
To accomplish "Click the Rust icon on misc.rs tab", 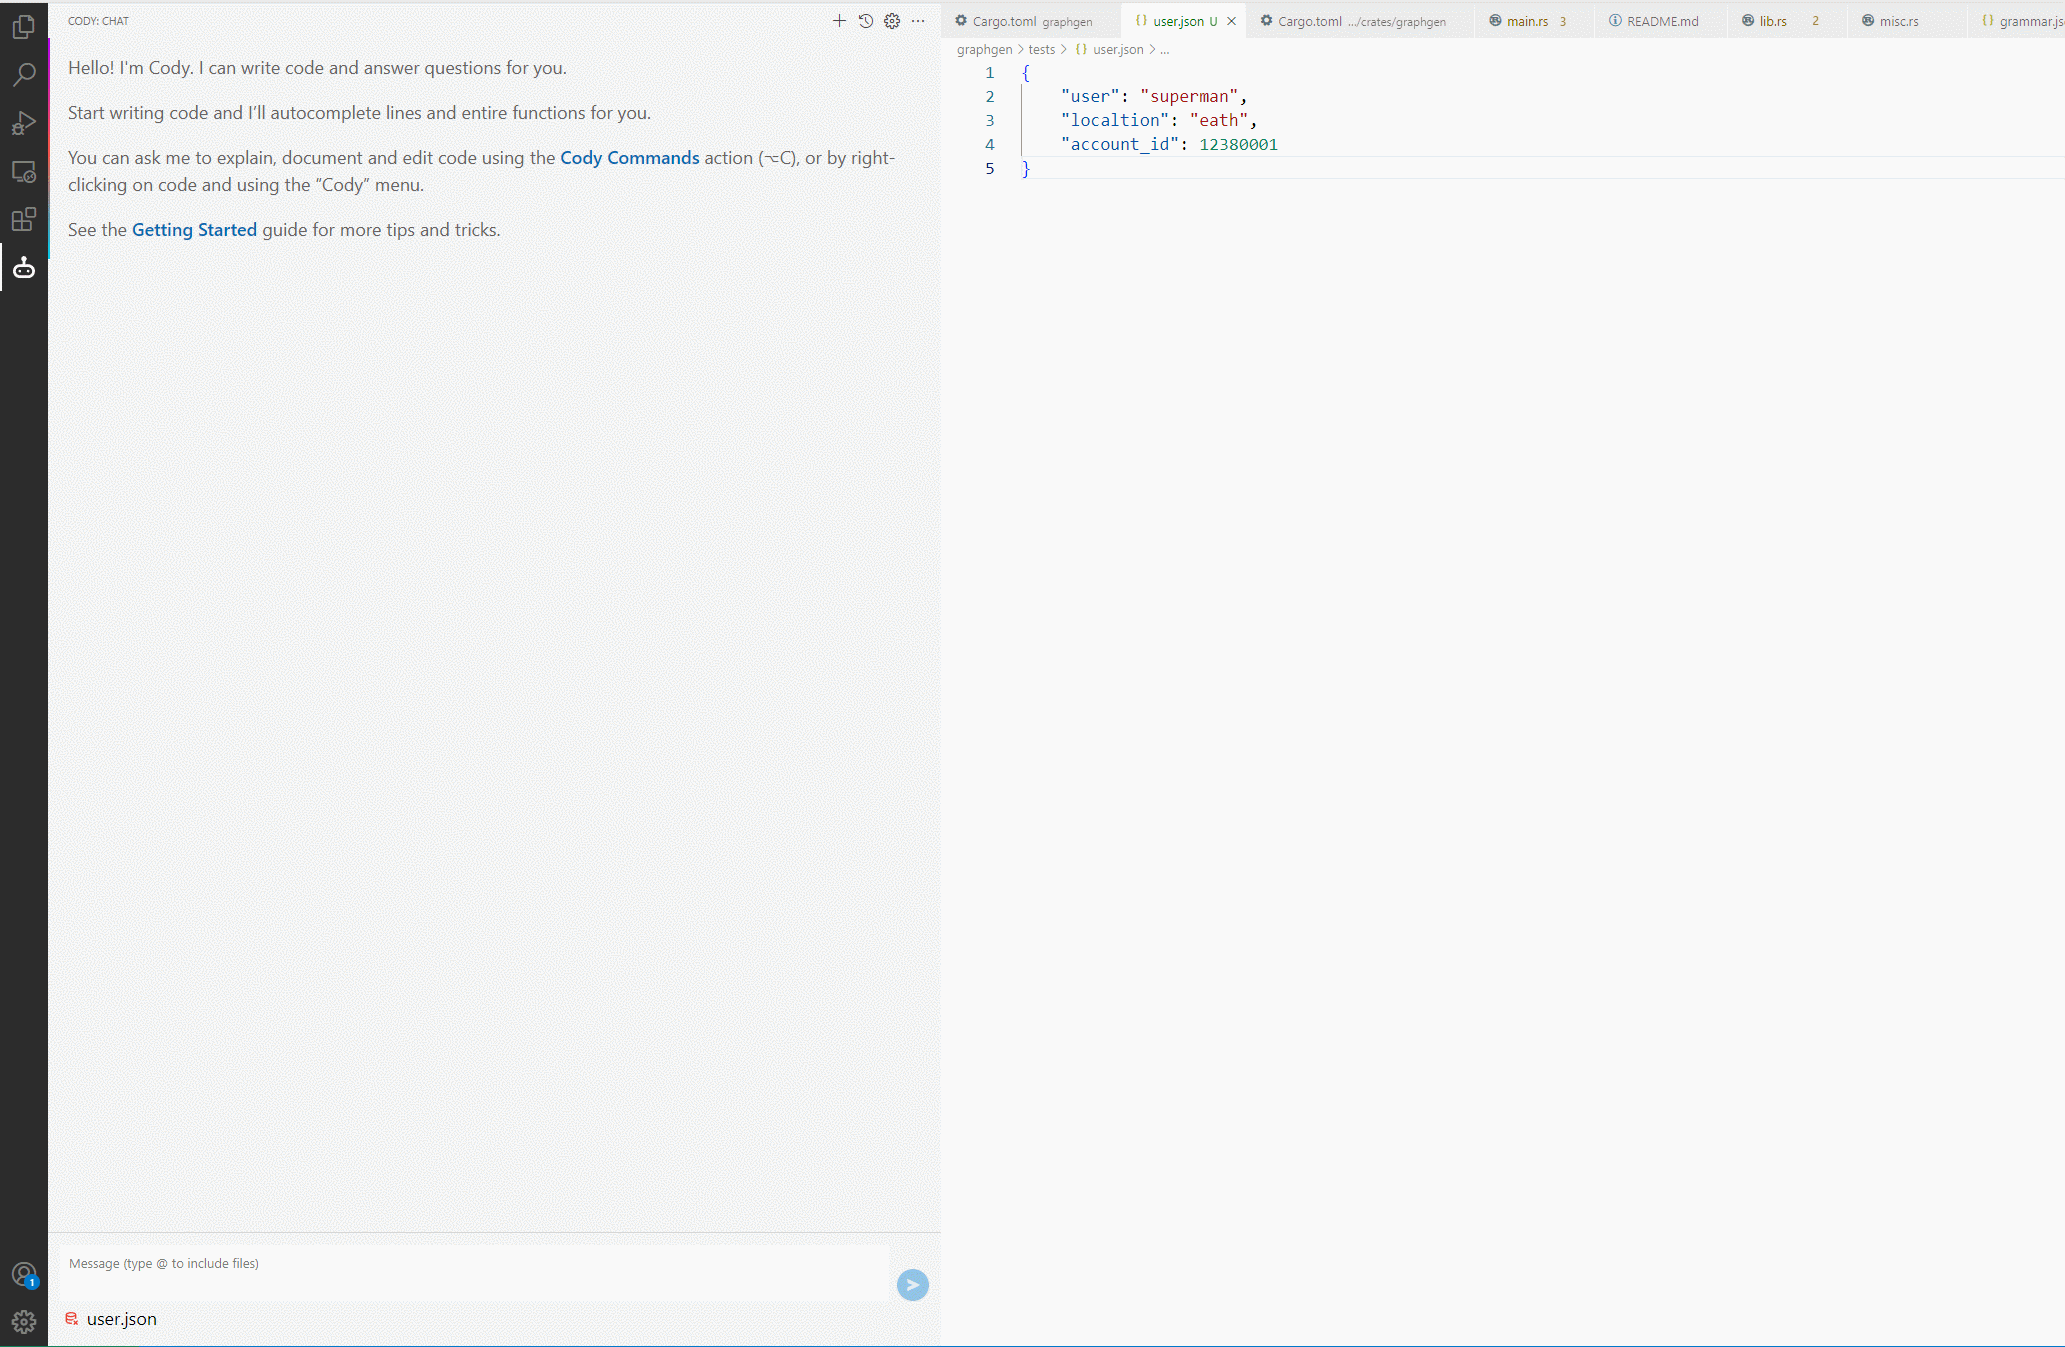I will coord(1868,20).
